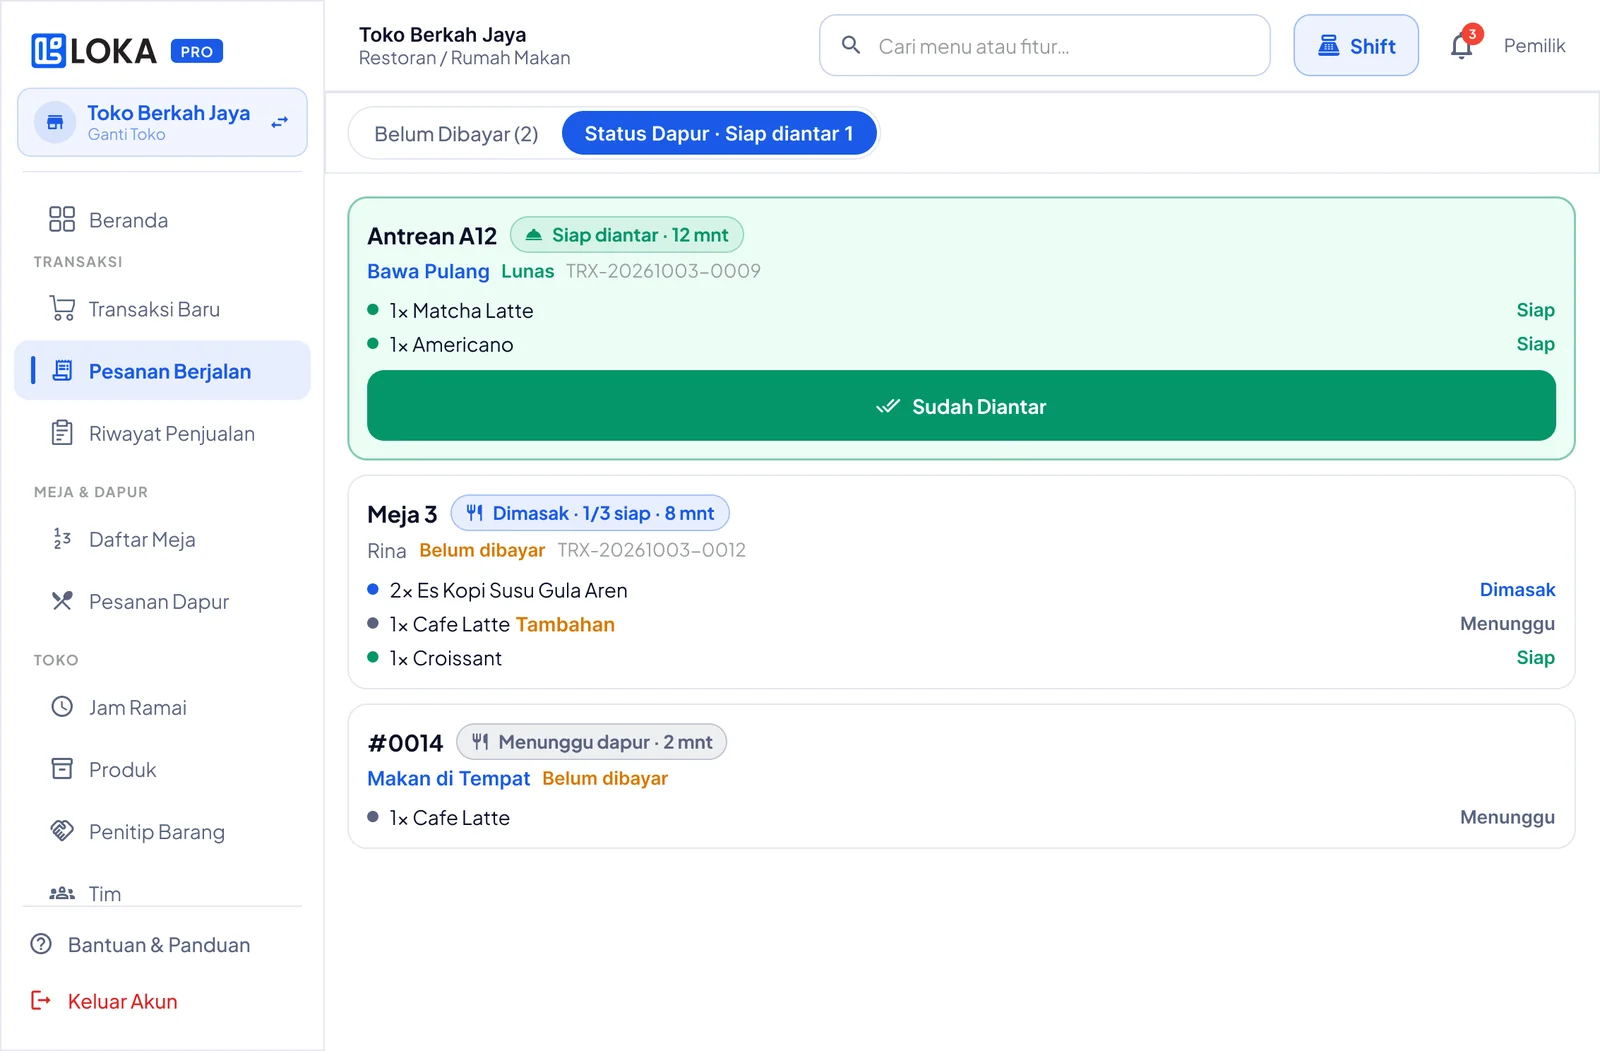Click the Shift button
The image size is (1600, 1051).
click(x=1356, y=46)
